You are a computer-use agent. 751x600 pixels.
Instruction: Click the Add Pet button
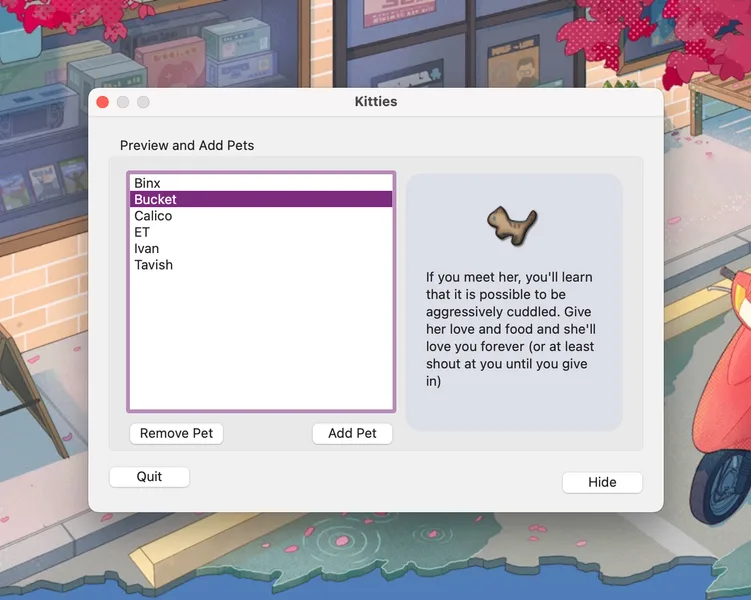[352, 433]
